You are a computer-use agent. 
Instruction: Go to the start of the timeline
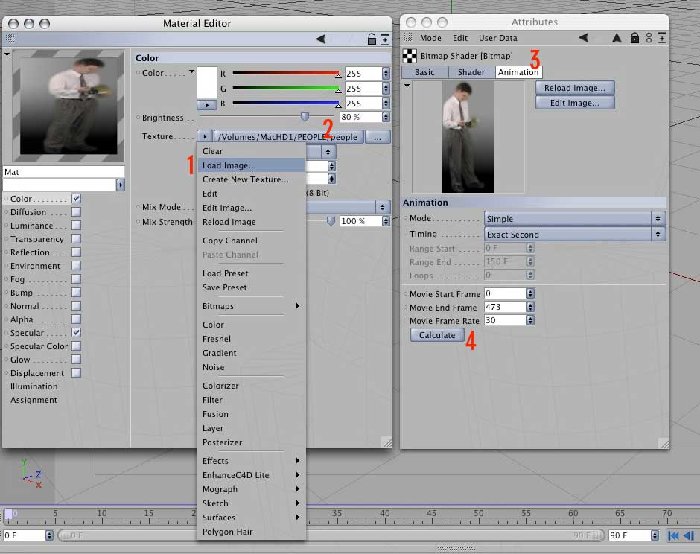tap(673, 535)
